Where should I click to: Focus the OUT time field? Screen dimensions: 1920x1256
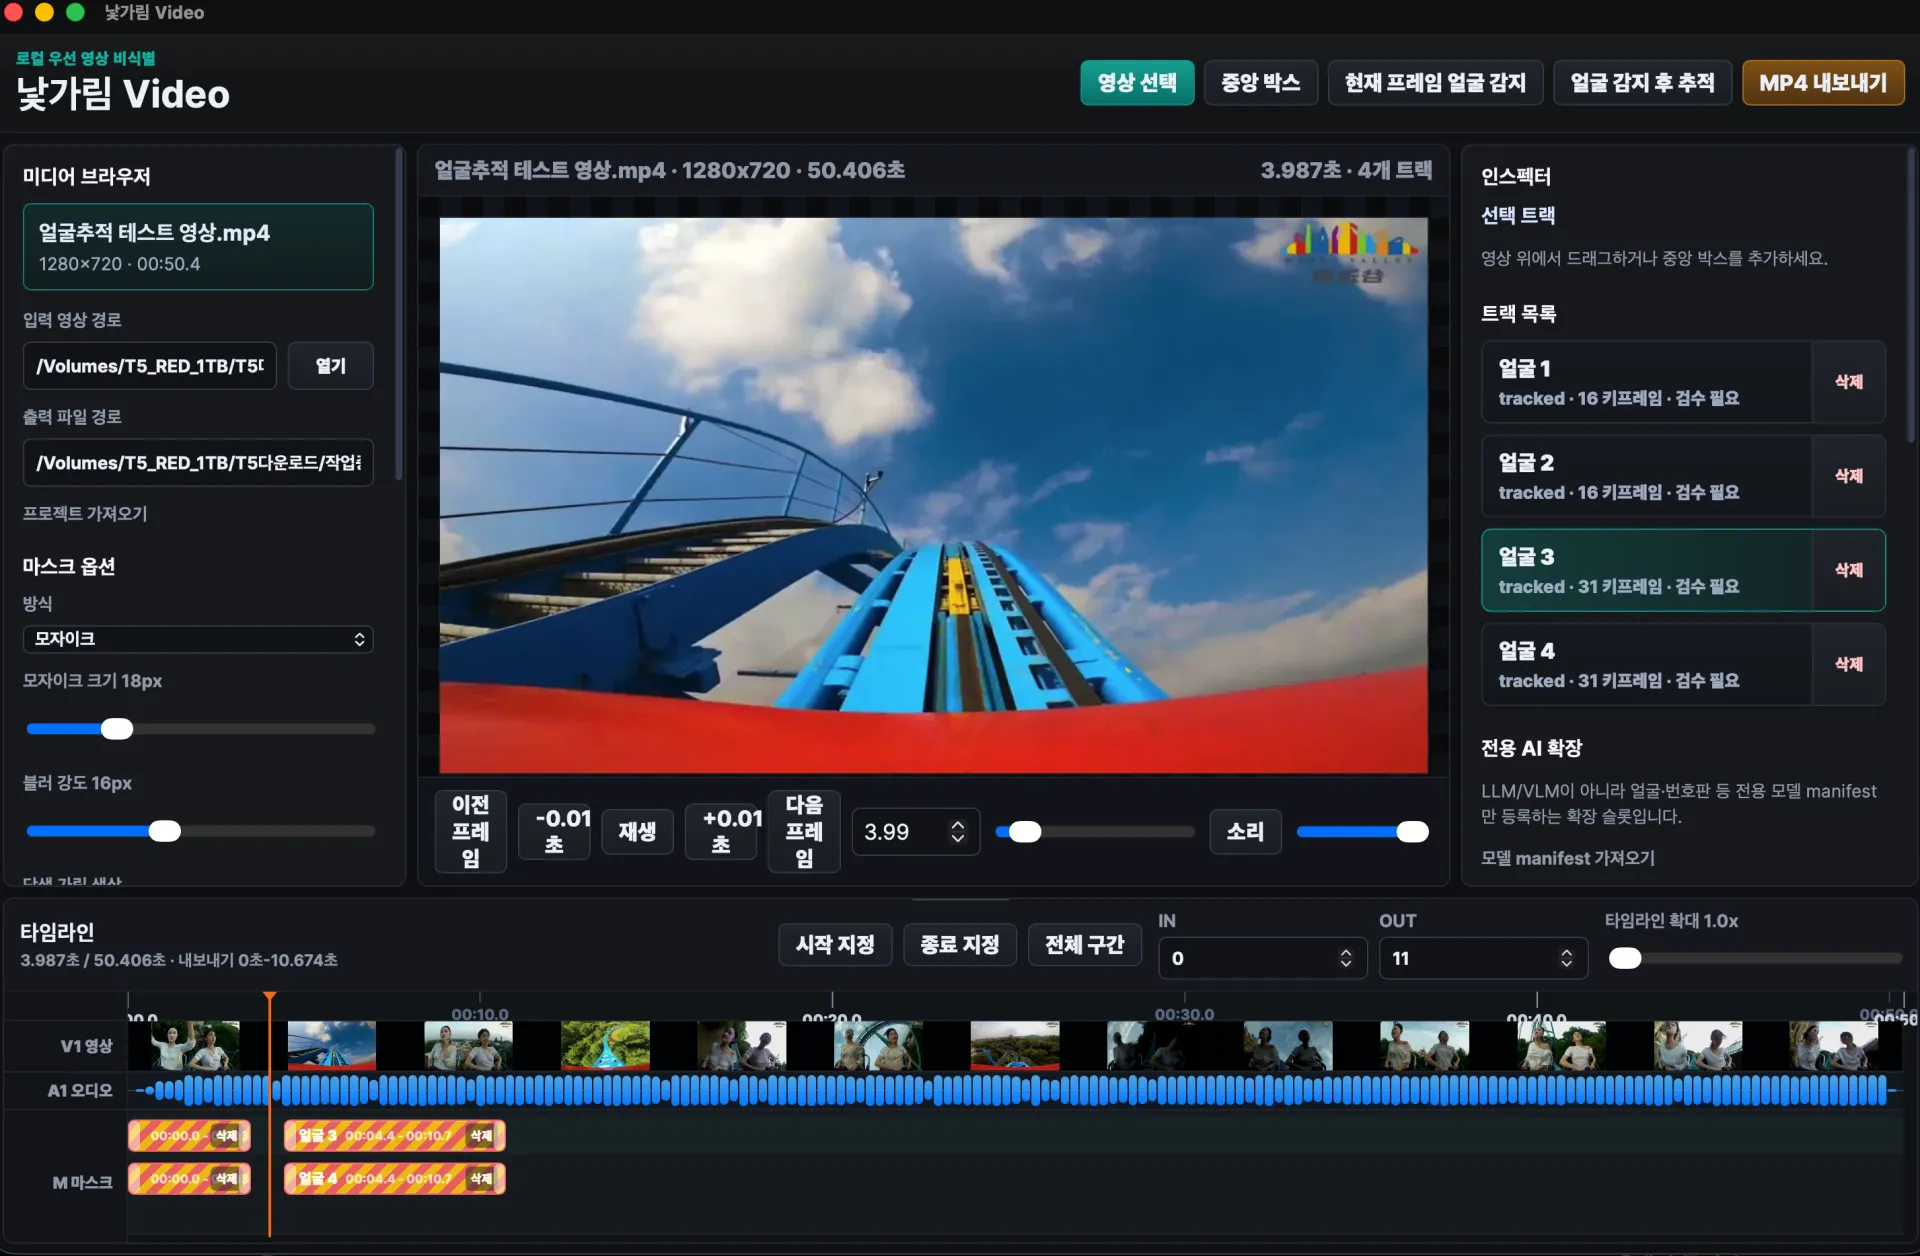coord(1483,958)
